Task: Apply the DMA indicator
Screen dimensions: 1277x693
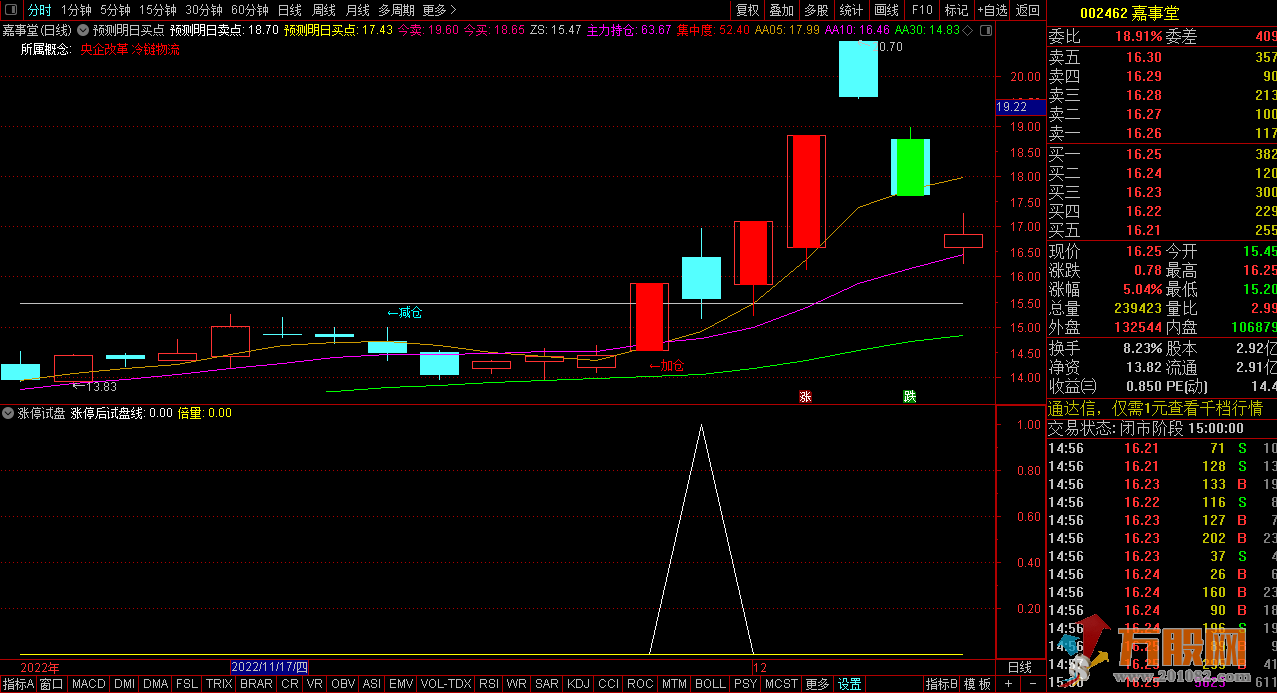Action: point(155,684)
